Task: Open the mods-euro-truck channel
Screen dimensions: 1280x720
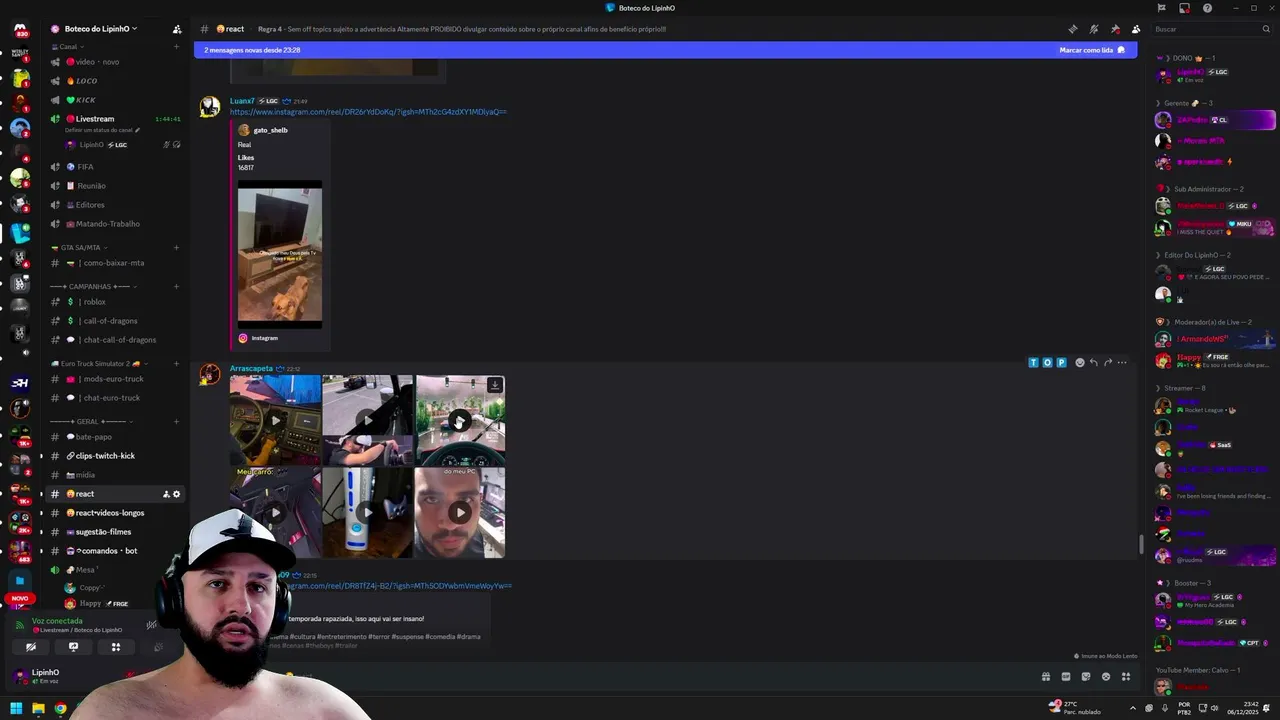Action: pyautogui.click(x=115, y=379)
